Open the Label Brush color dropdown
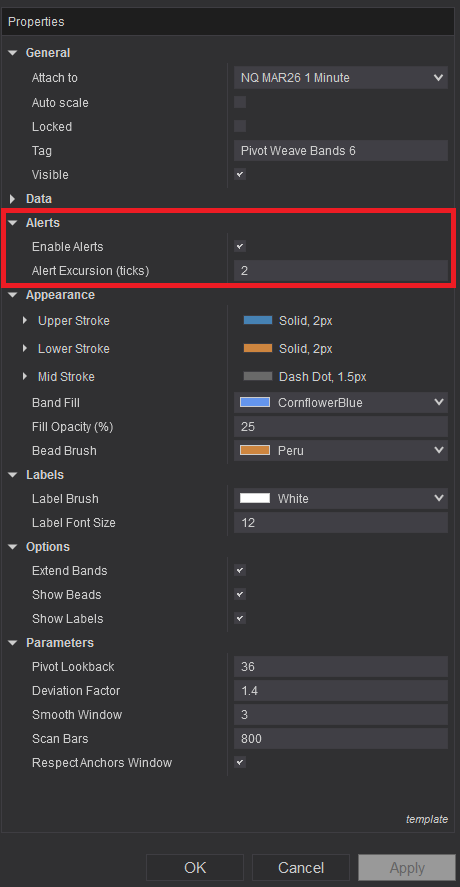460x887 pixels. point(341,499)
